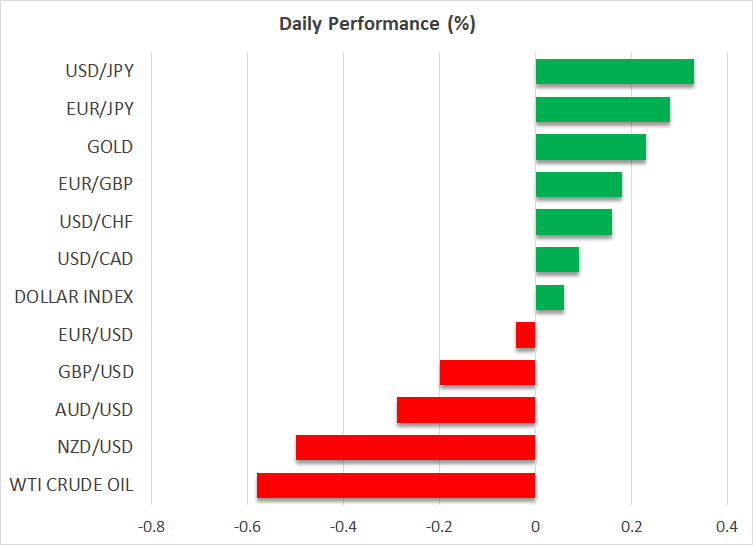753x545 pixels.
Task: Select the green EUR/JPY bar
Action: coord(602,110)
